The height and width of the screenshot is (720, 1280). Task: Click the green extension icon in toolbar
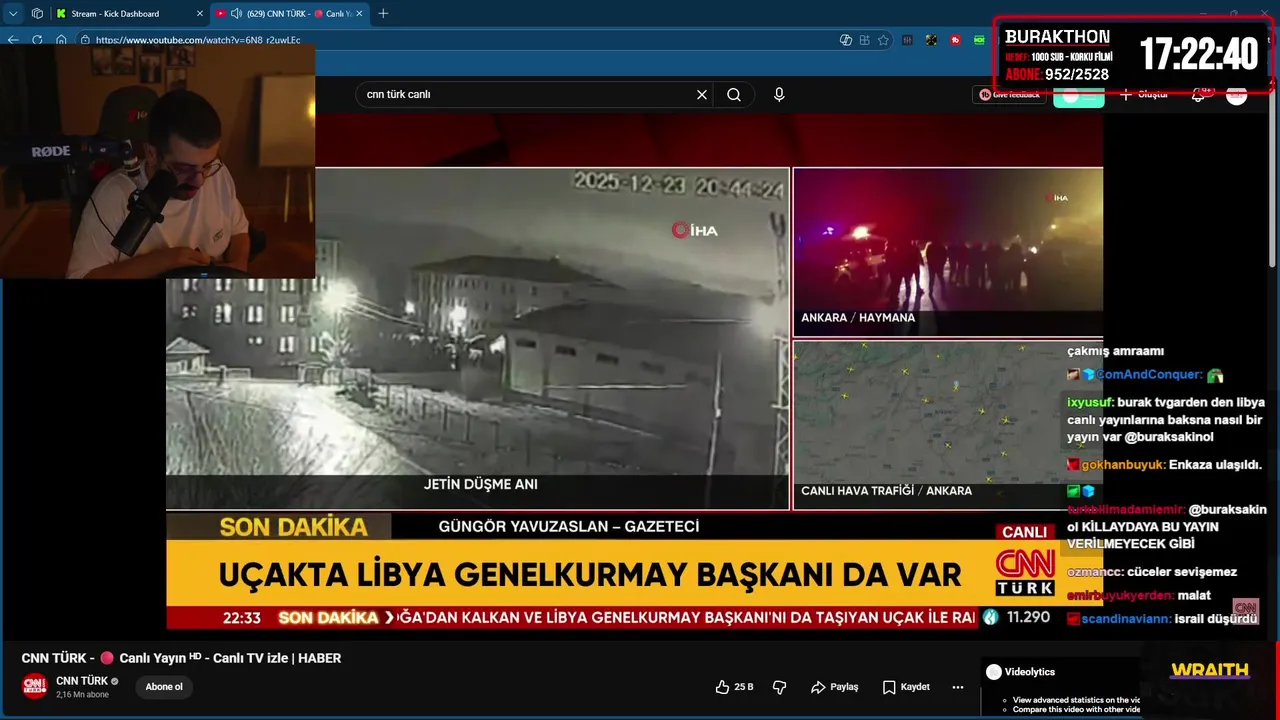980,40
